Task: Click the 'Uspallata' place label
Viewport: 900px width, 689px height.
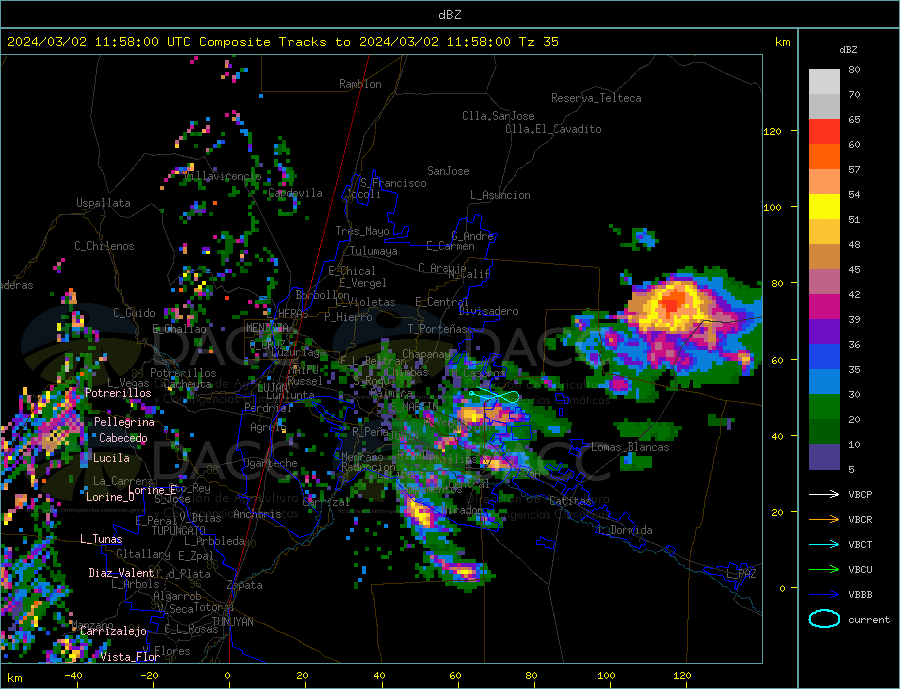Action: 103,203
